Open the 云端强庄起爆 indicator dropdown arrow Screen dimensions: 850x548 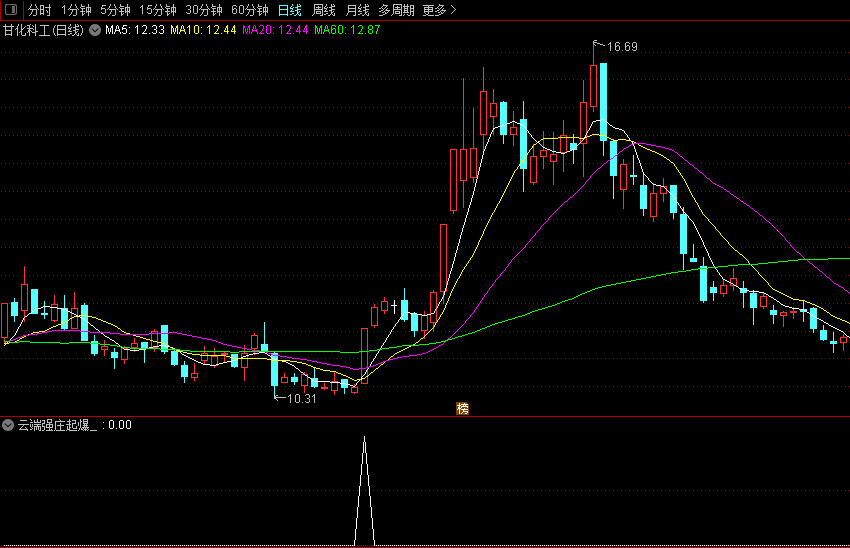[x=9, y=425]
